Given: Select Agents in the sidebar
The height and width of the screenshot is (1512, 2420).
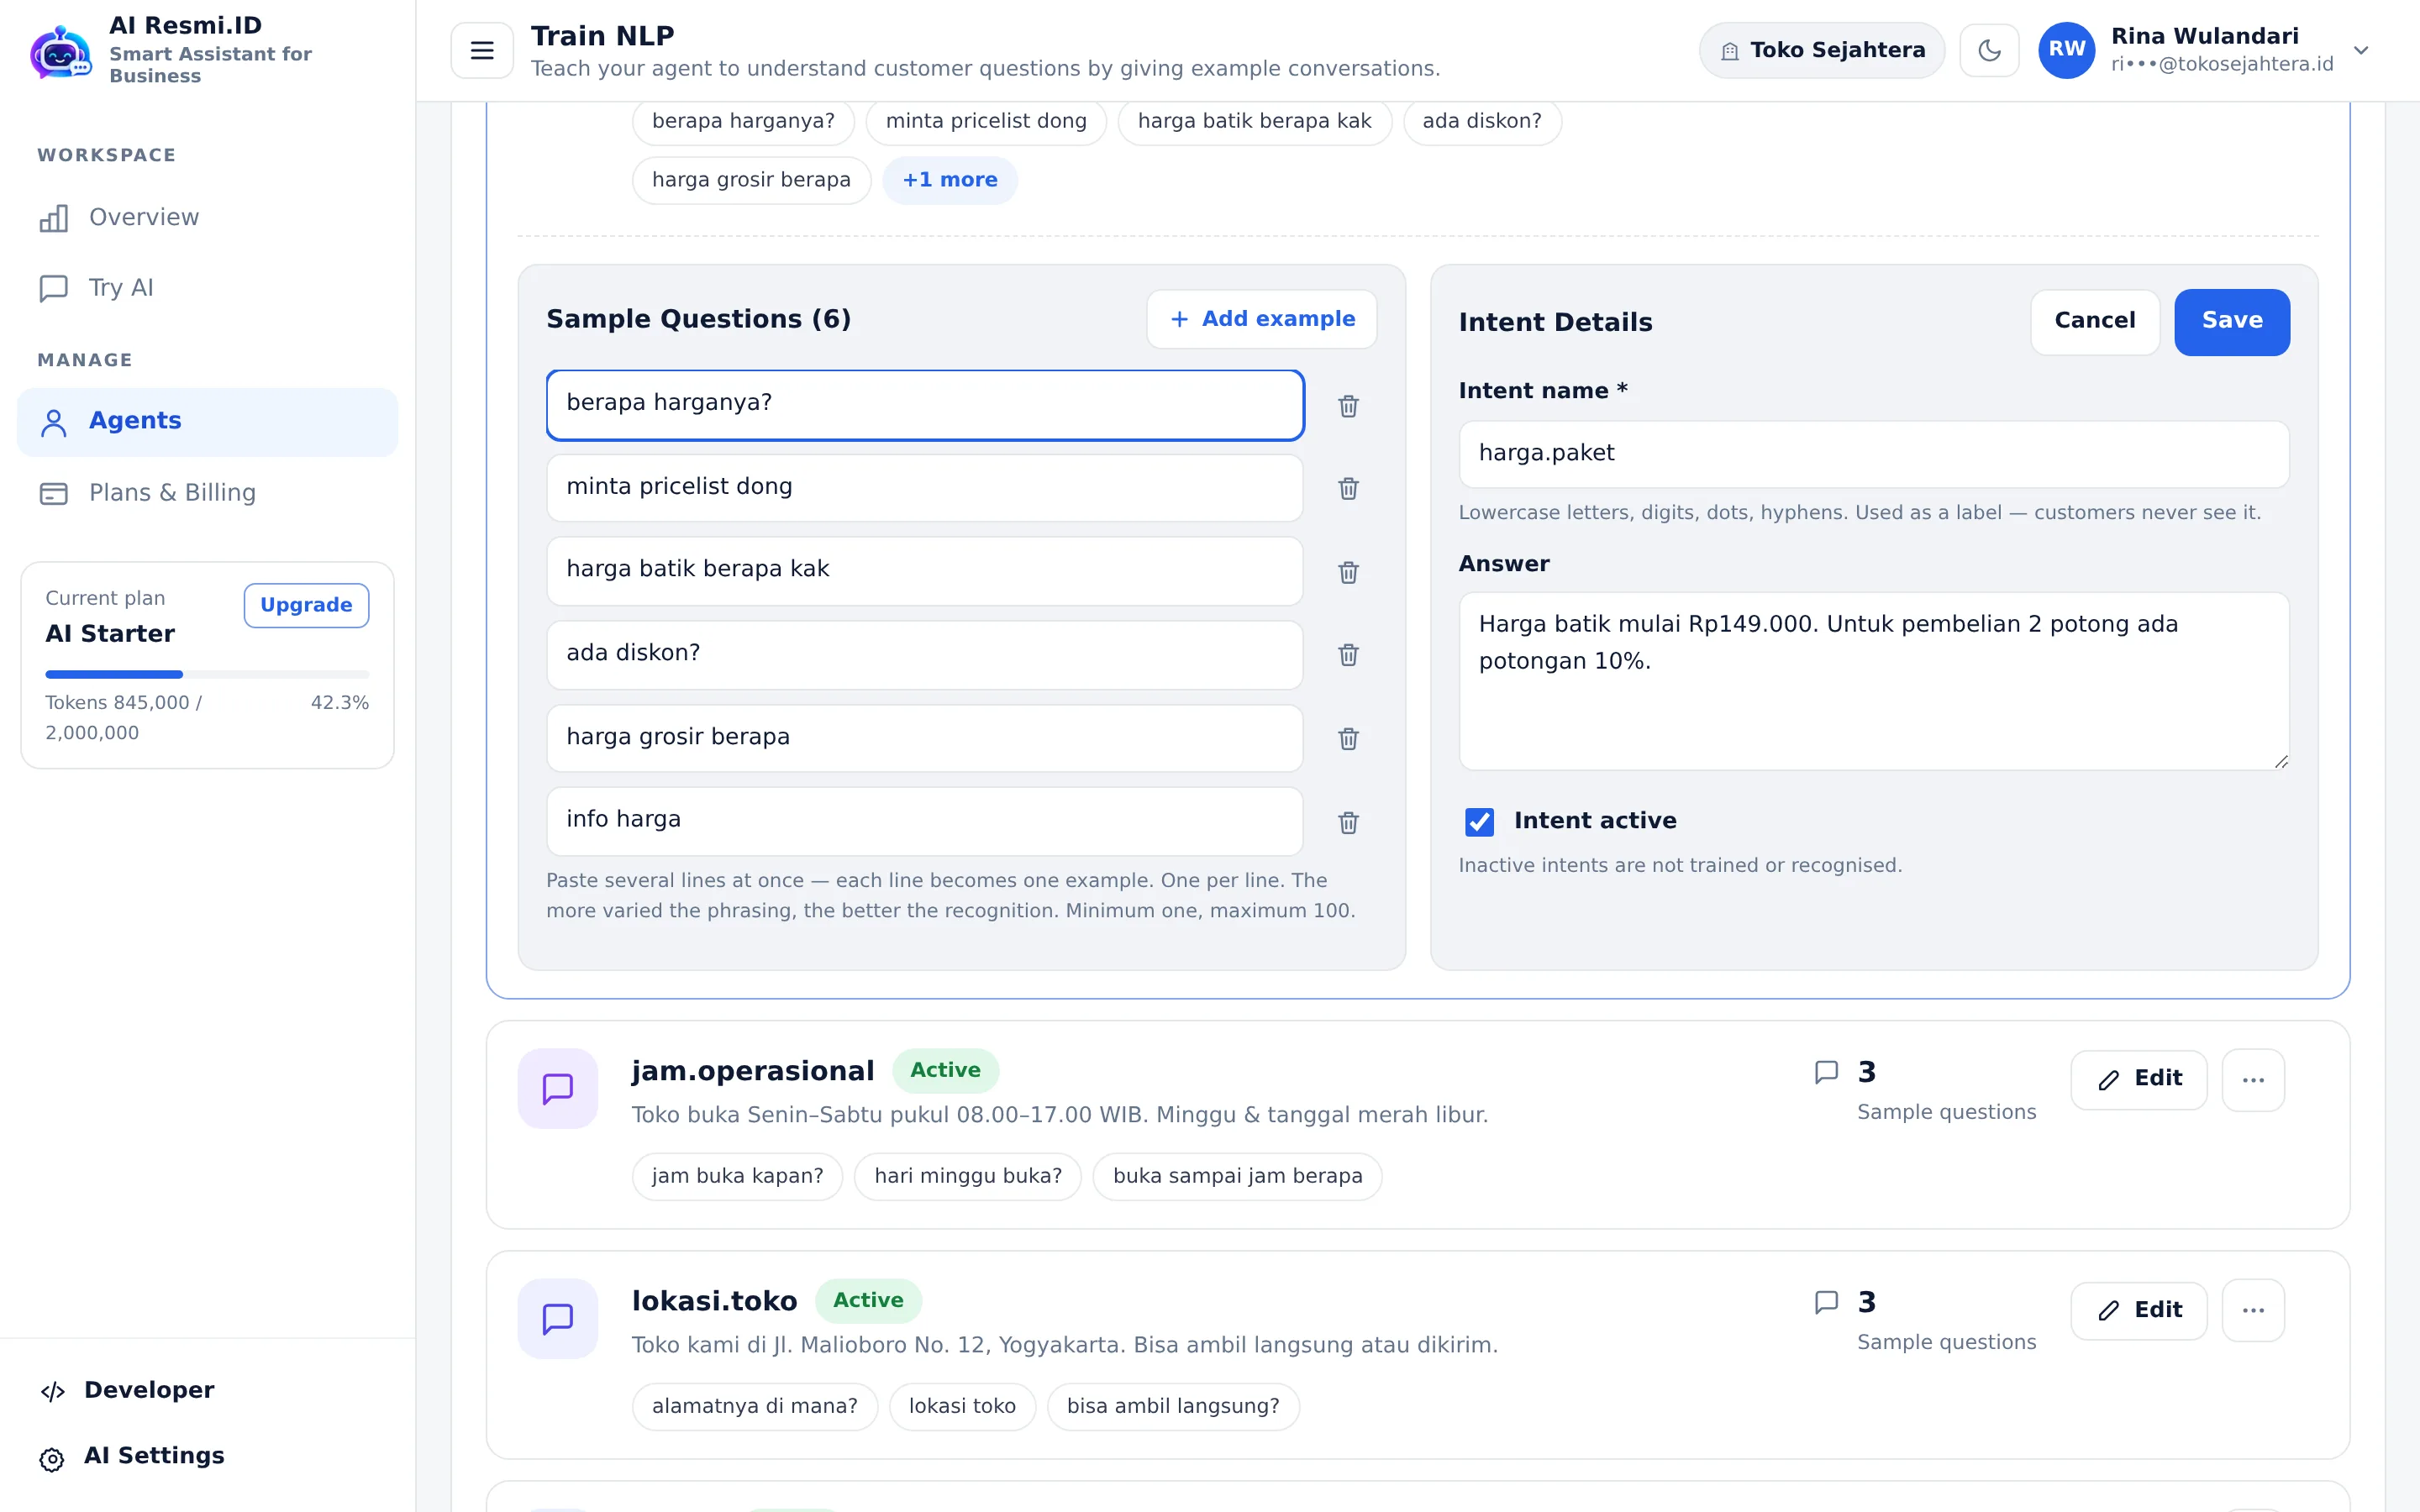Looking at the screenshot, I should click(207, 421).
